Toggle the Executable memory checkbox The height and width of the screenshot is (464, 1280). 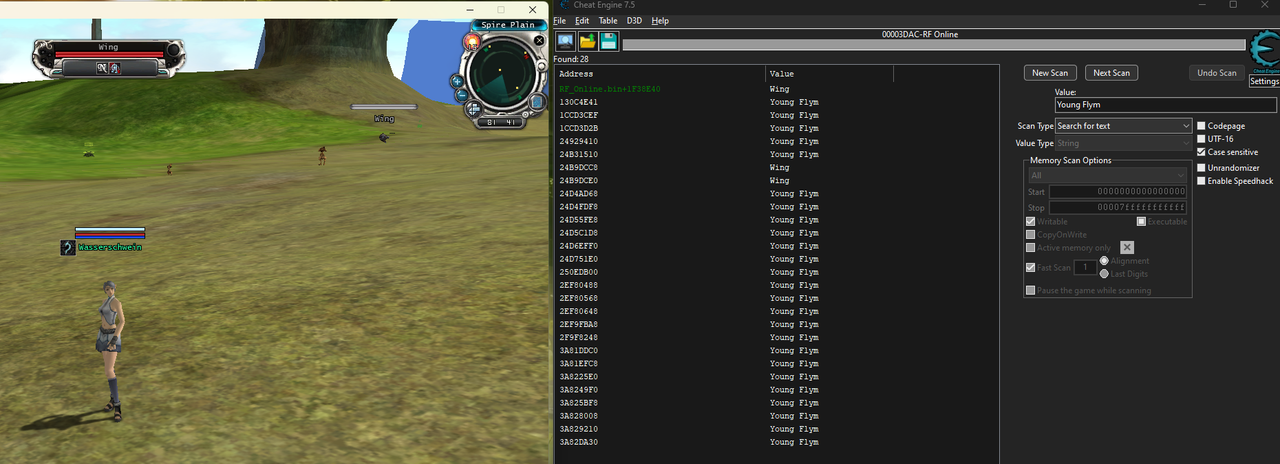[1141, 221]
